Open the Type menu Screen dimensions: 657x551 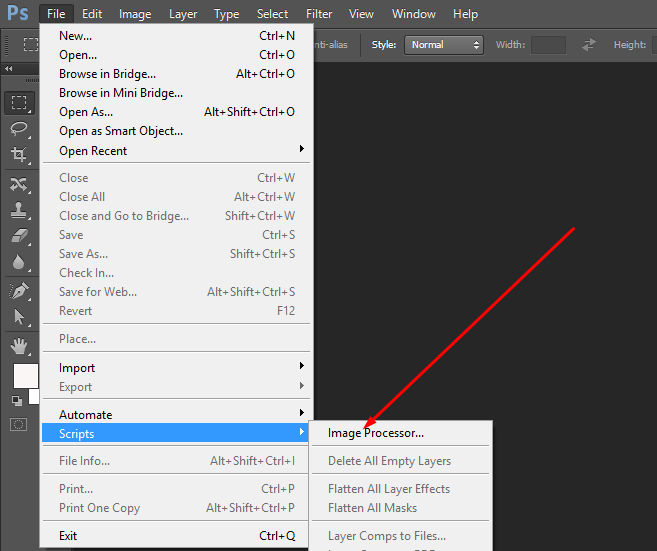tap(226, 14)
